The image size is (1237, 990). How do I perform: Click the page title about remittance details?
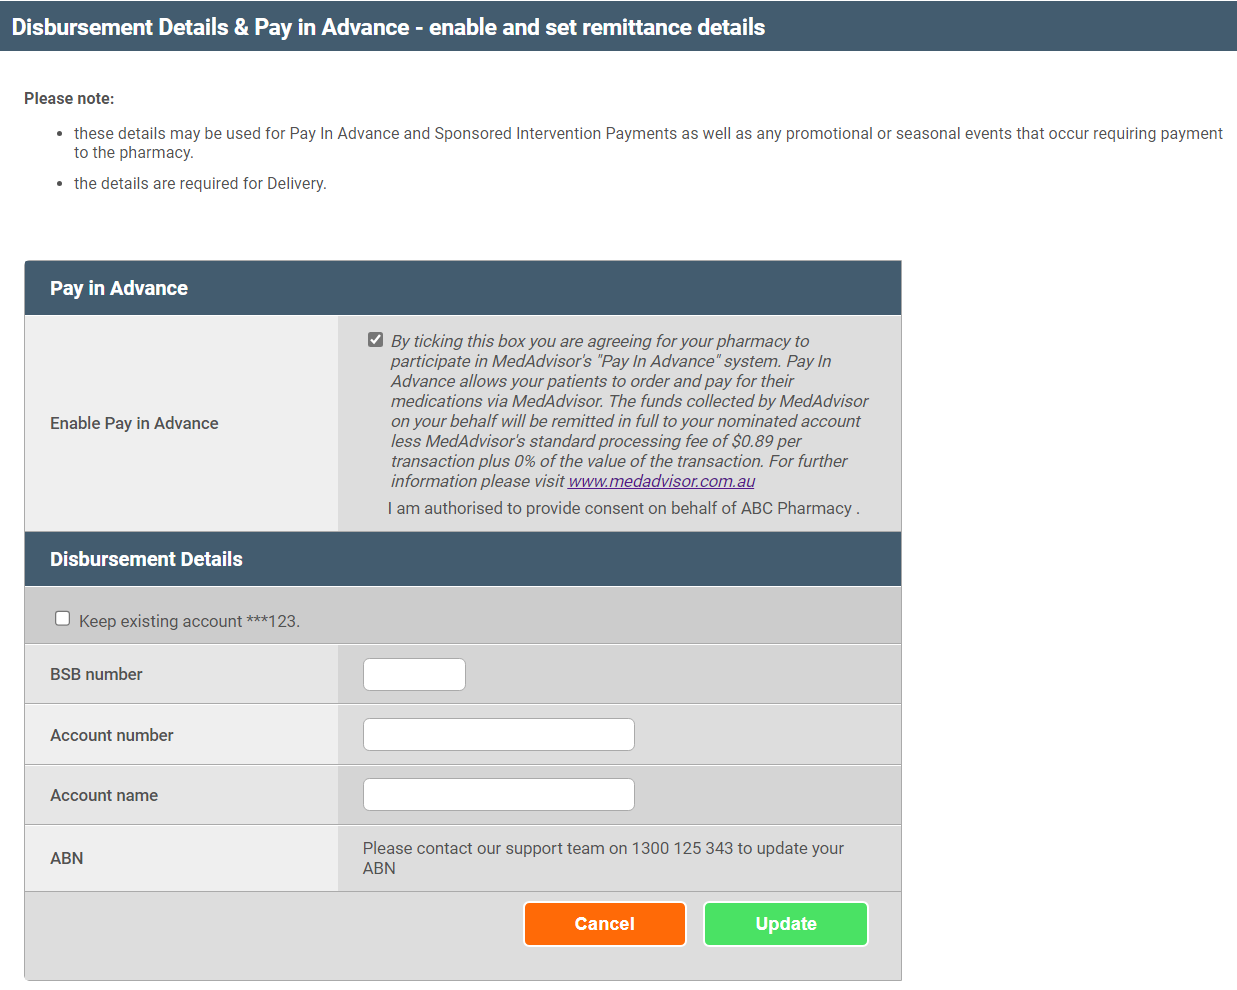(x=385, y=27)
